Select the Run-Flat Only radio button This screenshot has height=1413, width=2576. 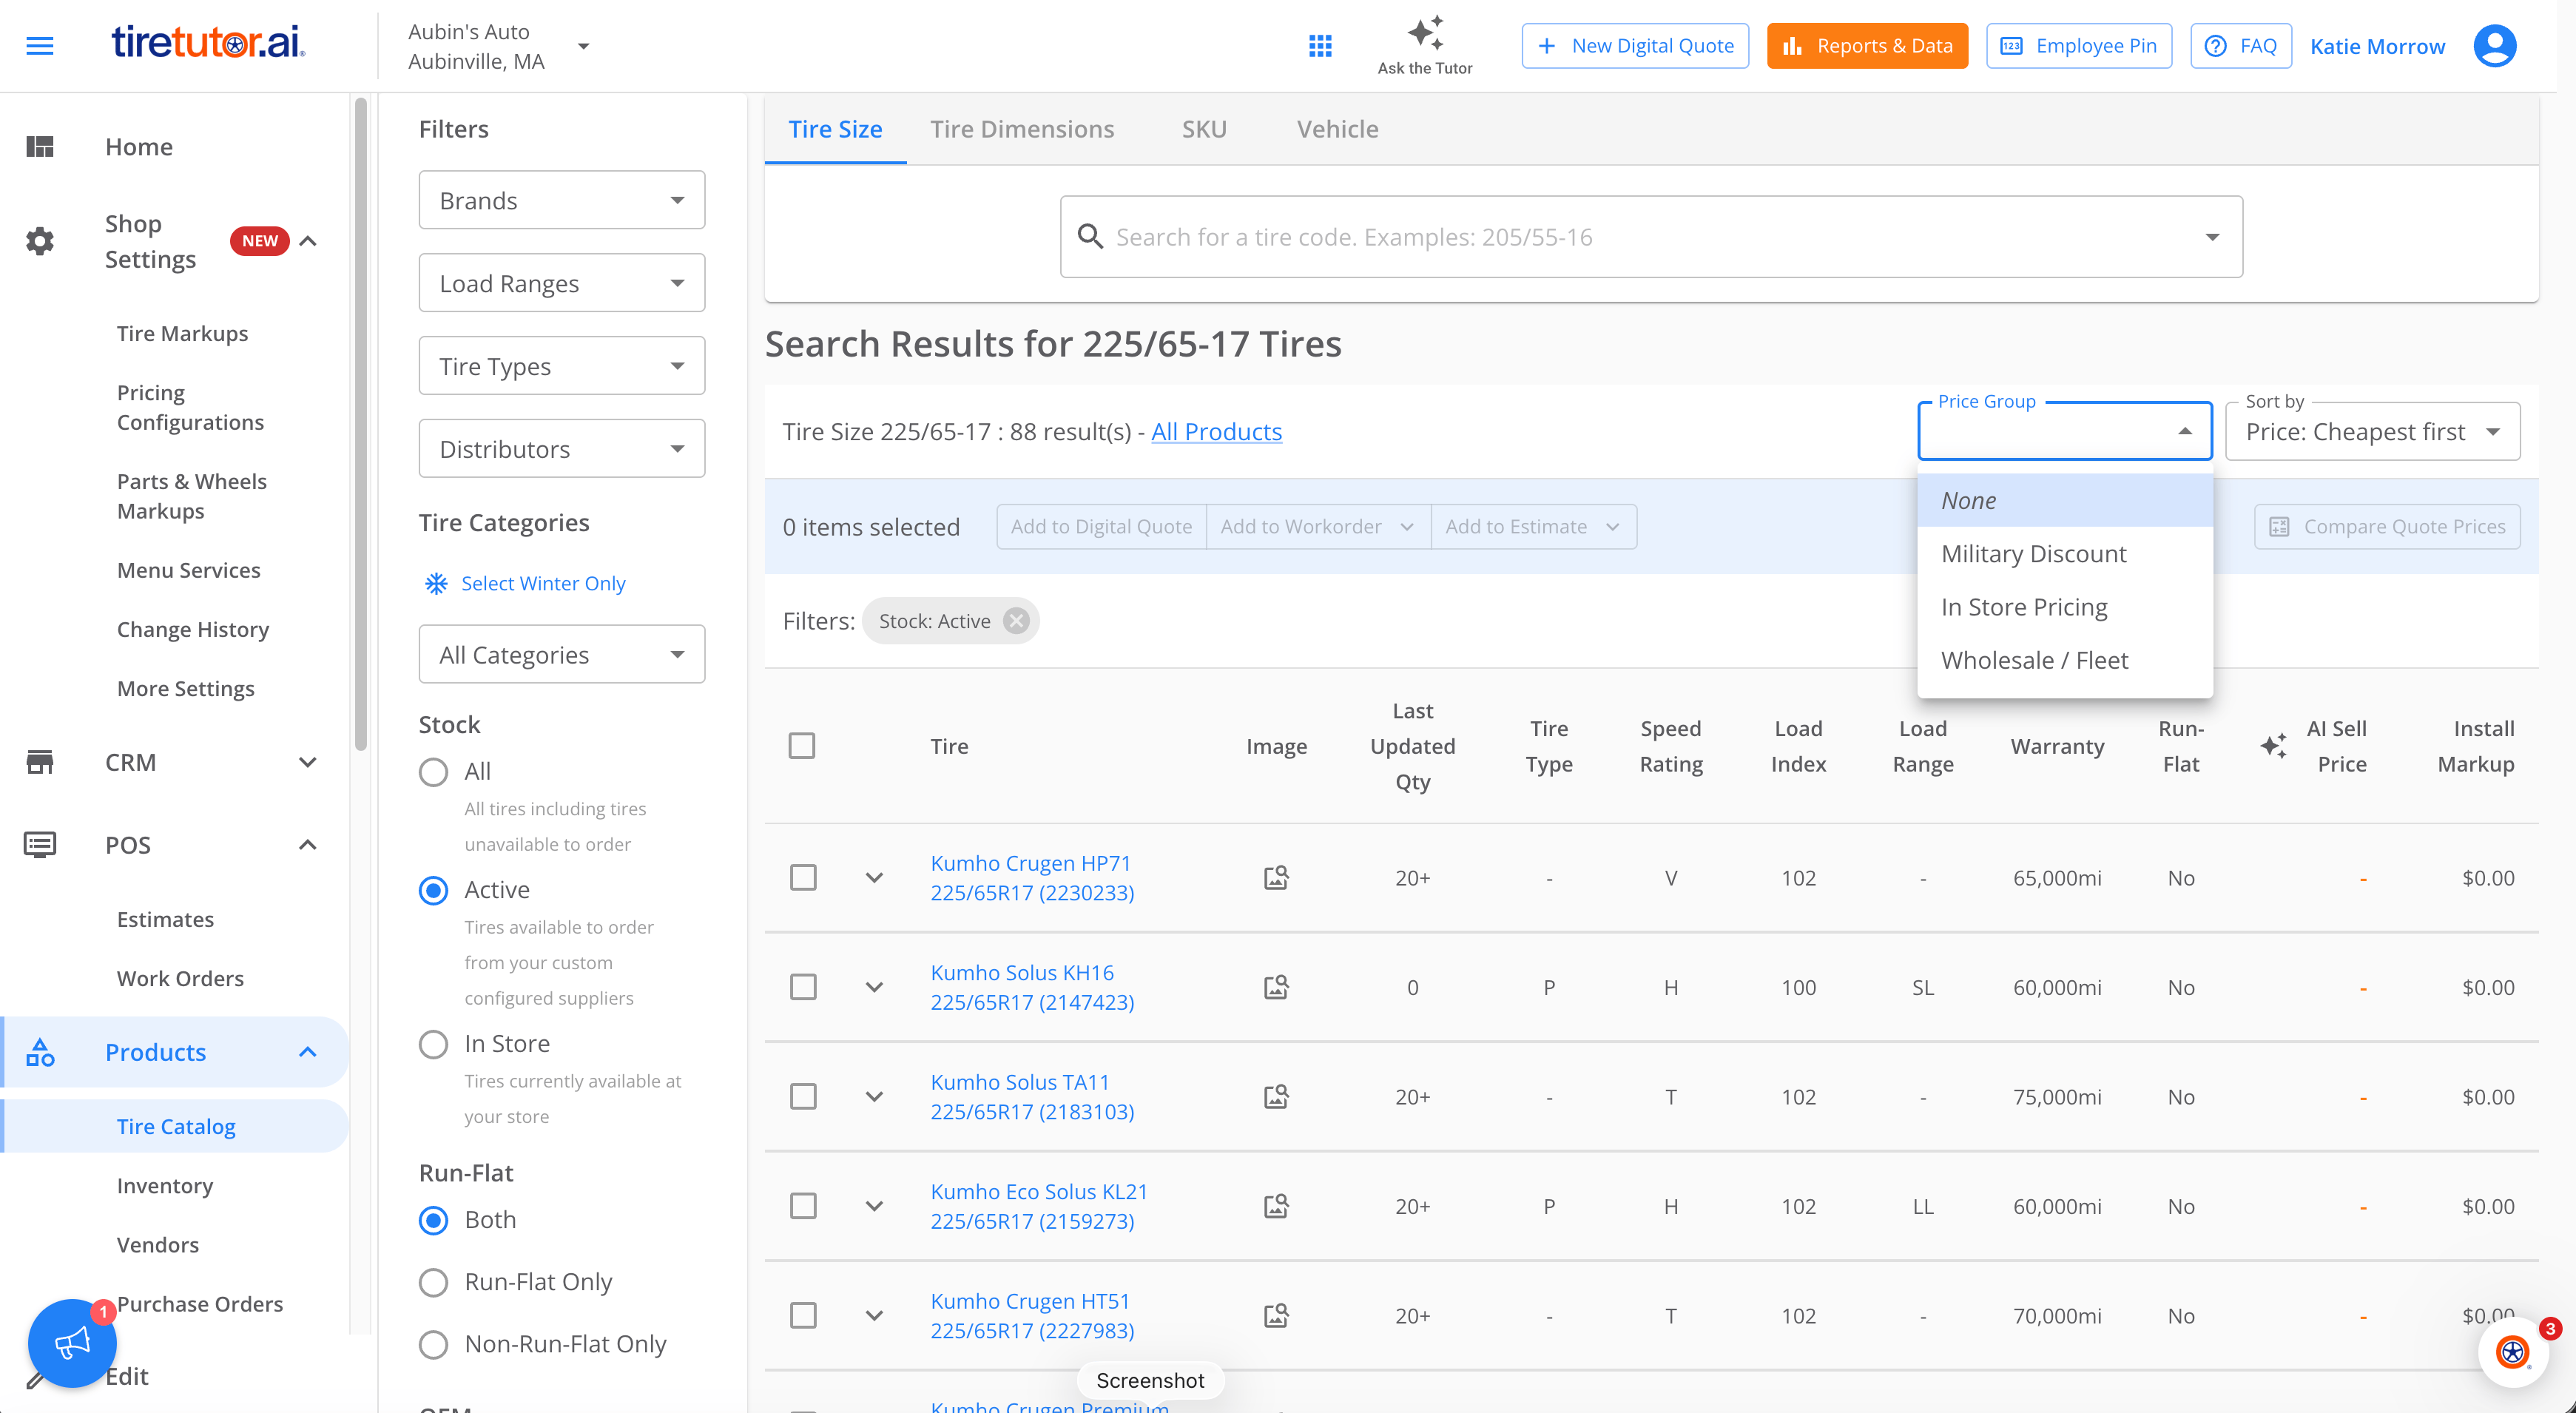pyautogui.click(x=433, y=1282)
